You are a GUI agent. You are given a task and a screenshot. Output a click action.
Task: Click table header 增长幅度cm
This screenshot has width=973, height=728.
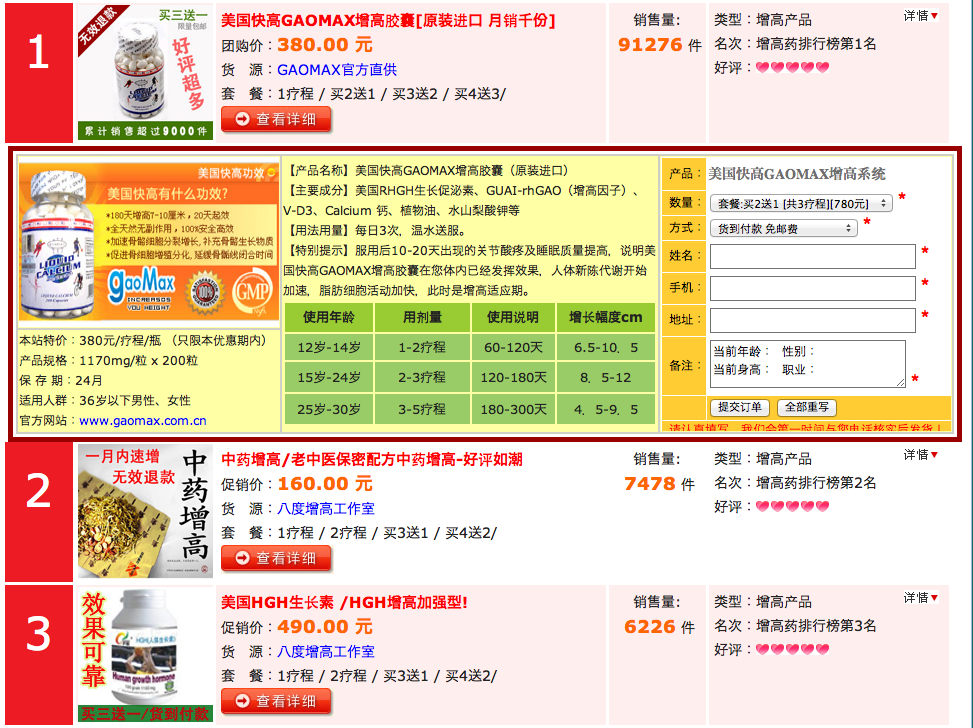[606, 317]
